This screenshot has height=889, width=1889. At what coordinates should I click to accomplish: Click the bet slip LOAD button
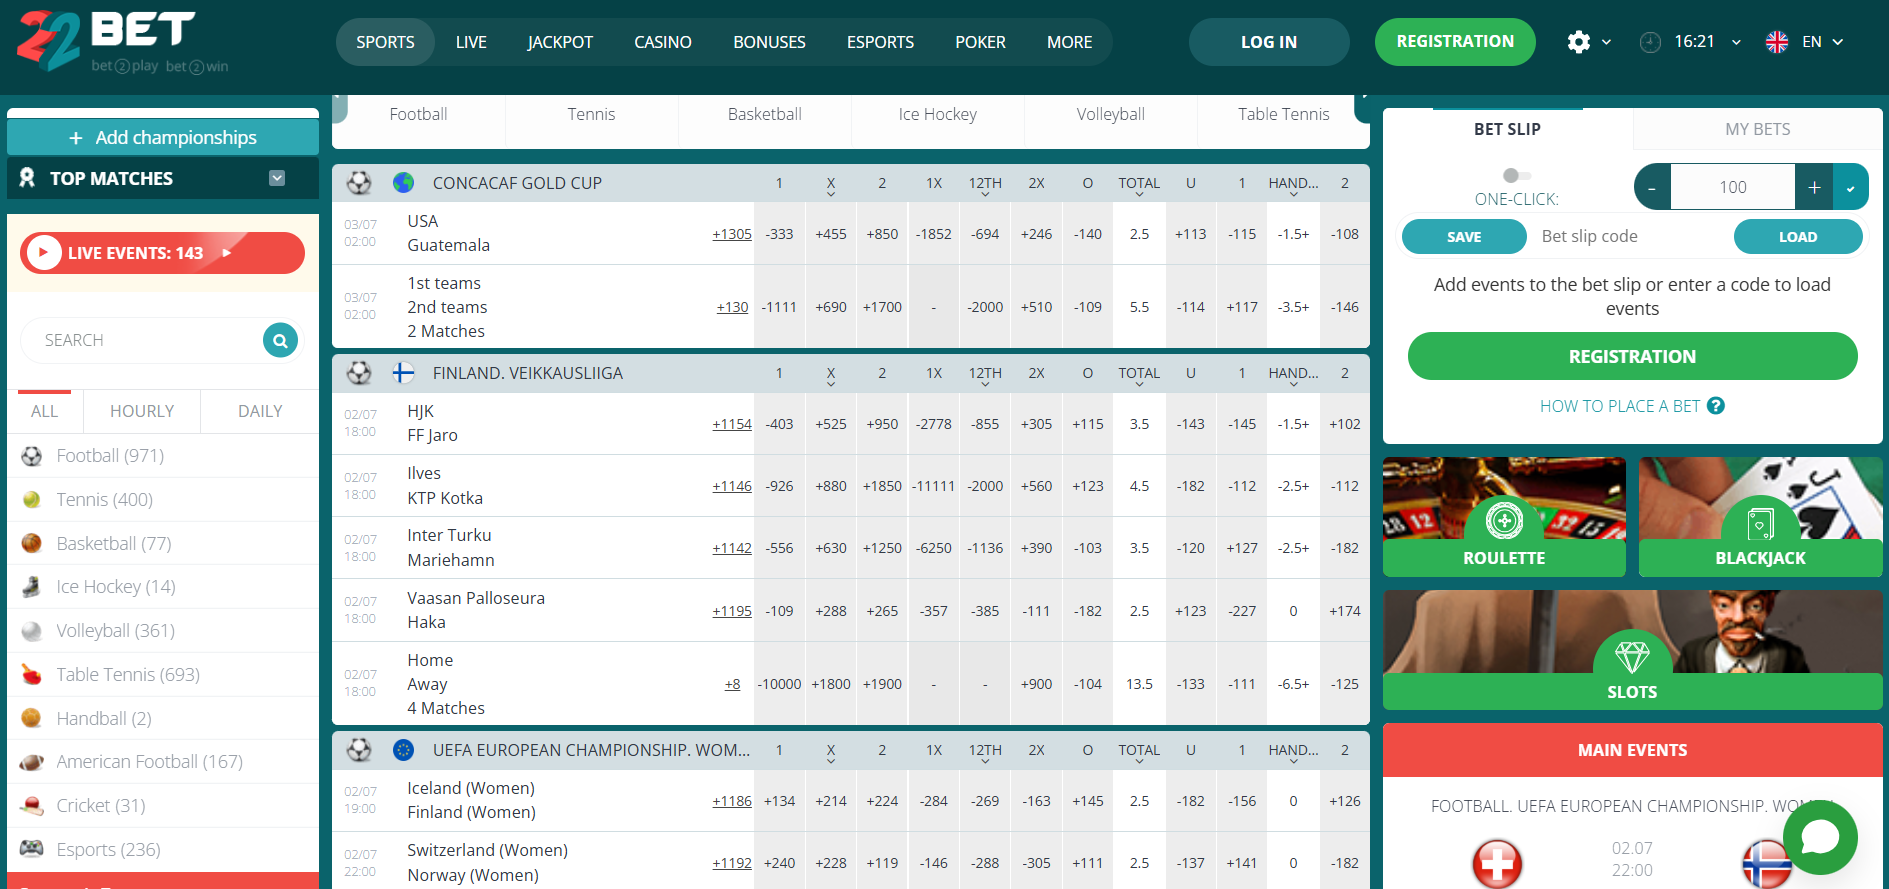(1798, 237)
